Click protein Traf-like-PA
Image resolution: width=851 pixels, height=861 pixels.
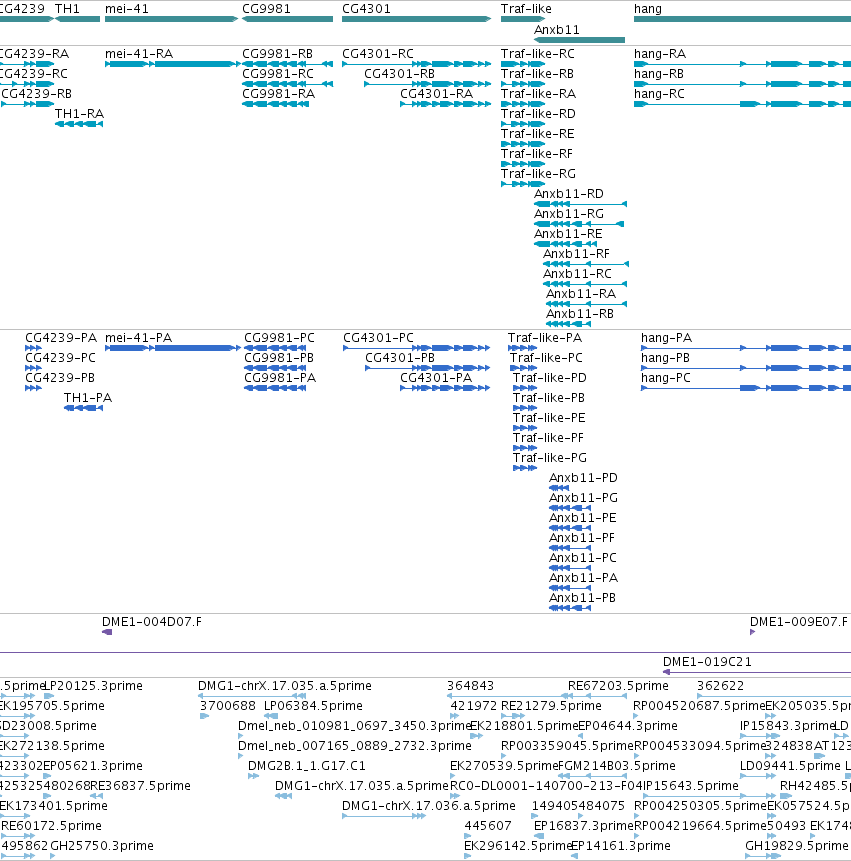(x=545, y=338)
